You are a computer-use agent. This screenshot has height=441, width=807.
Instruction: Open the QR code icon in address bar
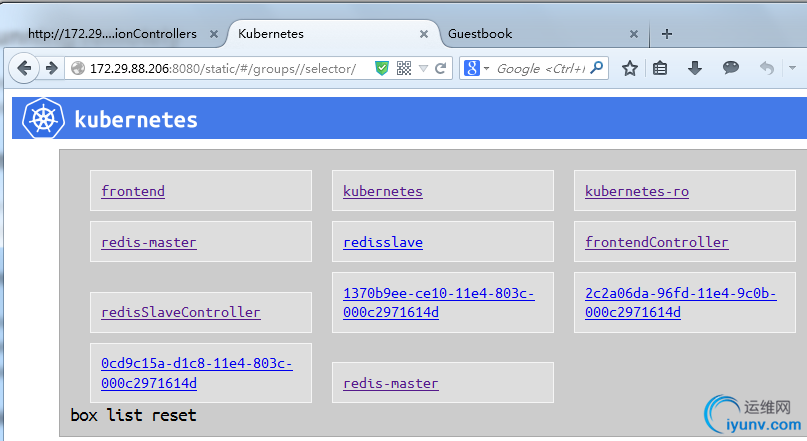point(404,68)
